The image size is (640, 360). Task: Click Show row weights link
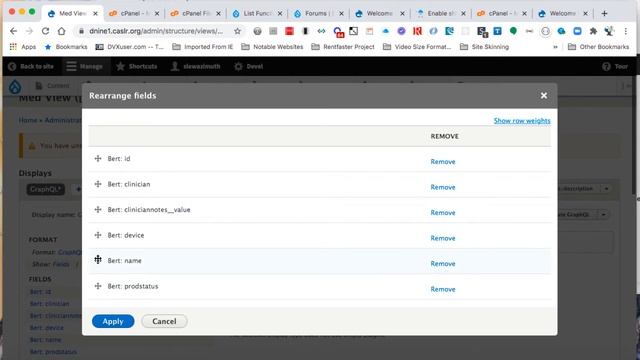[522, 121]
